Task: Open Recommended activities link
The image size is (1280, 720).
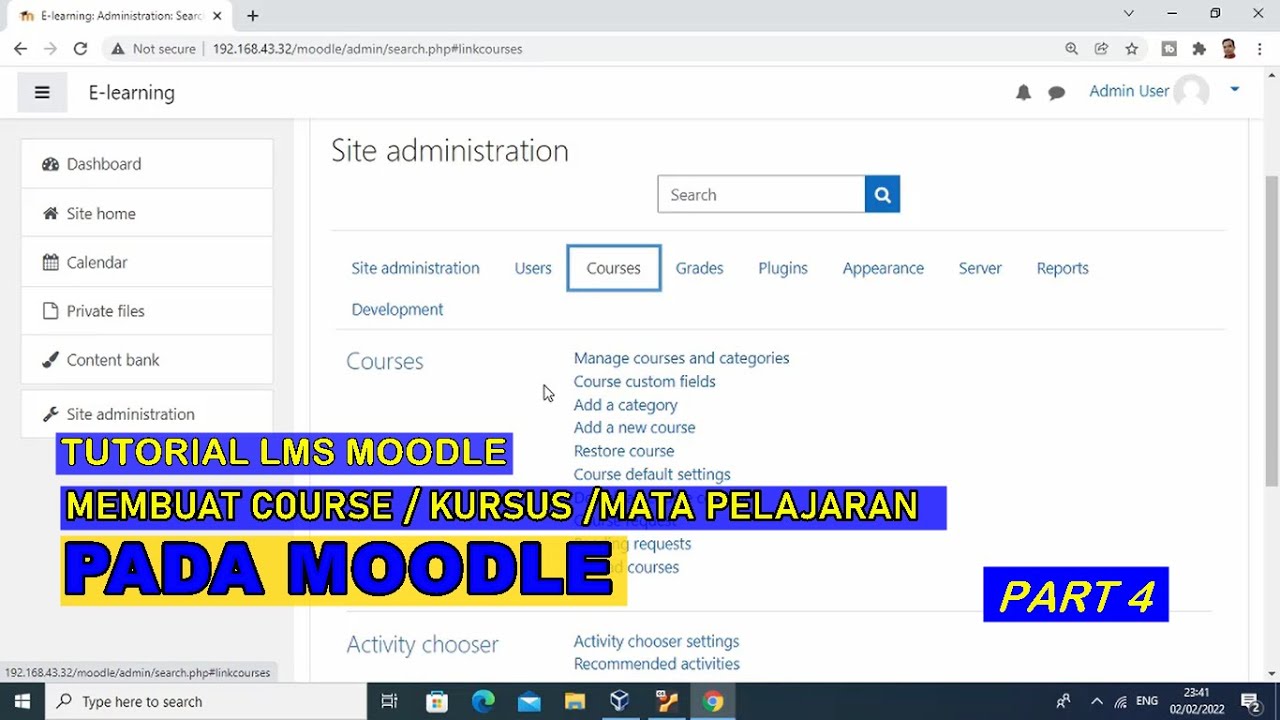Action: click(656, 664)
